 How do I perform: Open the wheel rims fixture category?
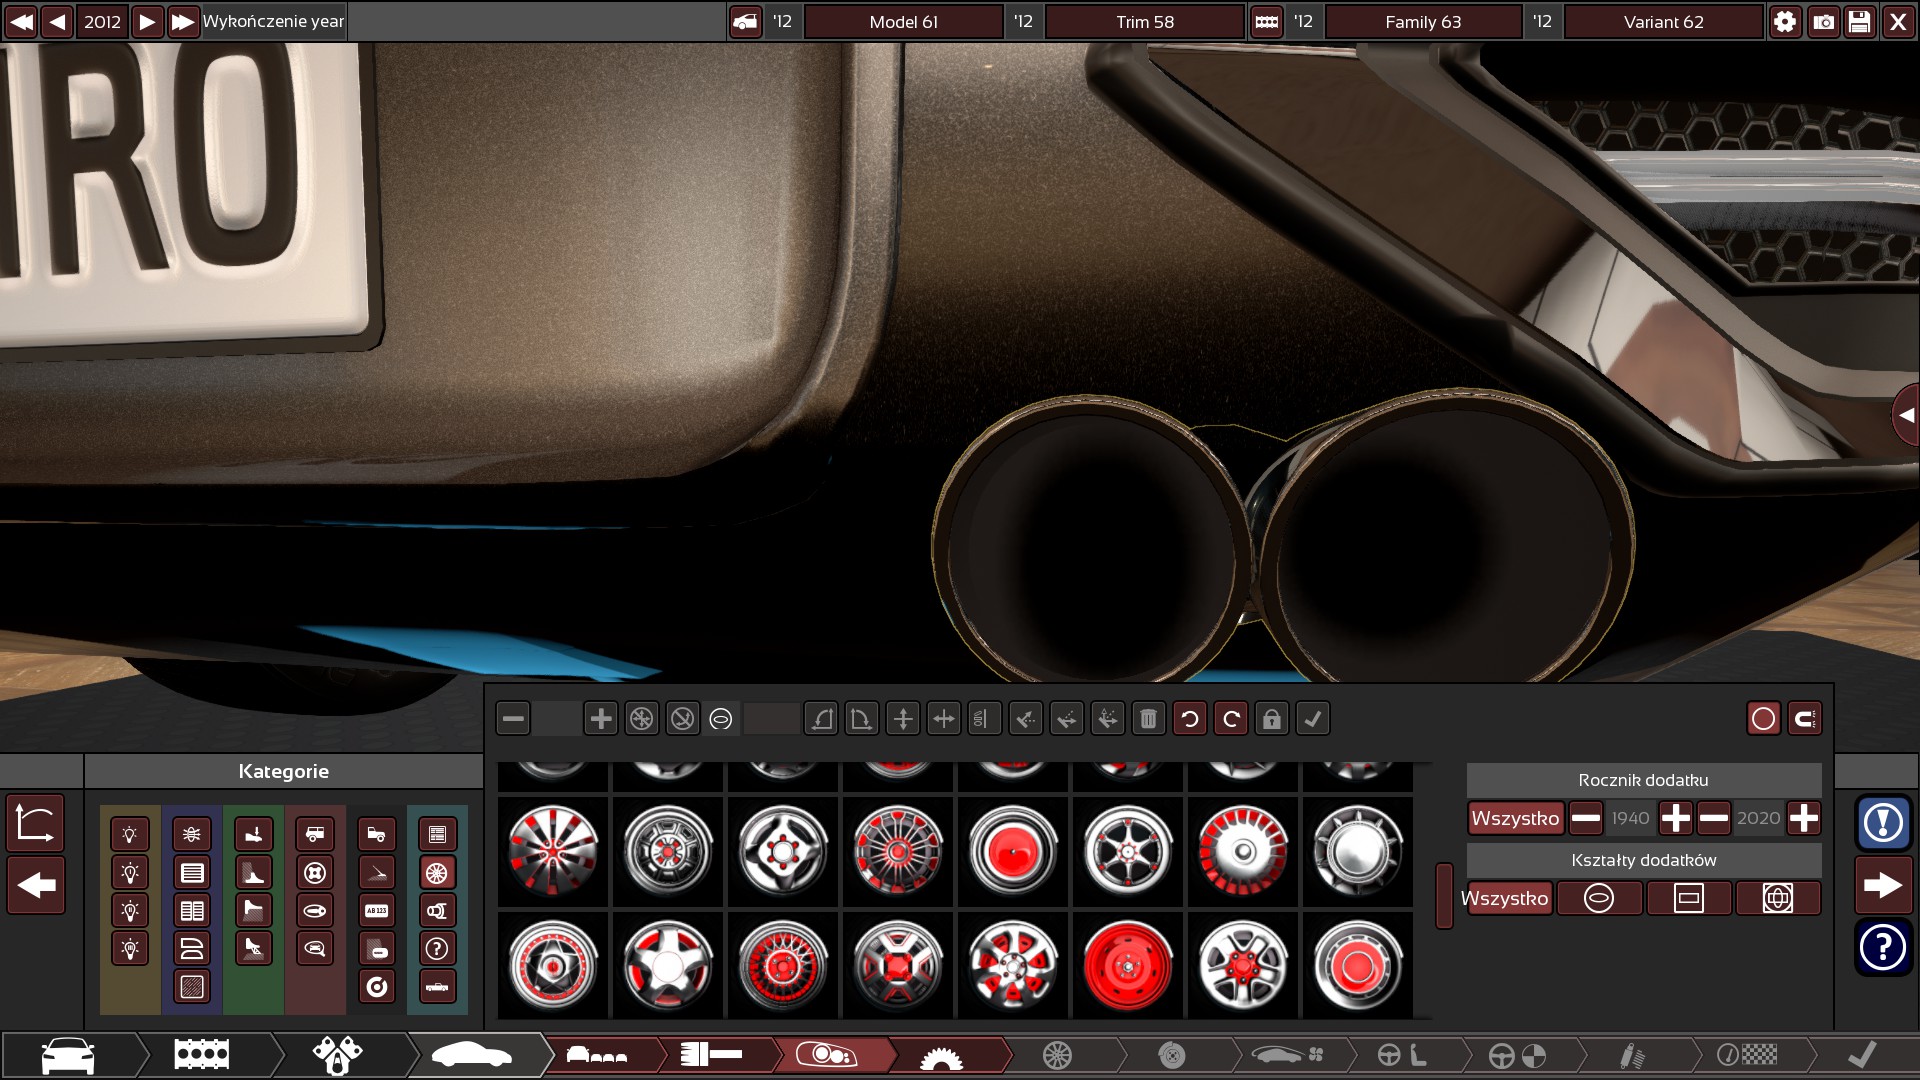coord(437,873)
